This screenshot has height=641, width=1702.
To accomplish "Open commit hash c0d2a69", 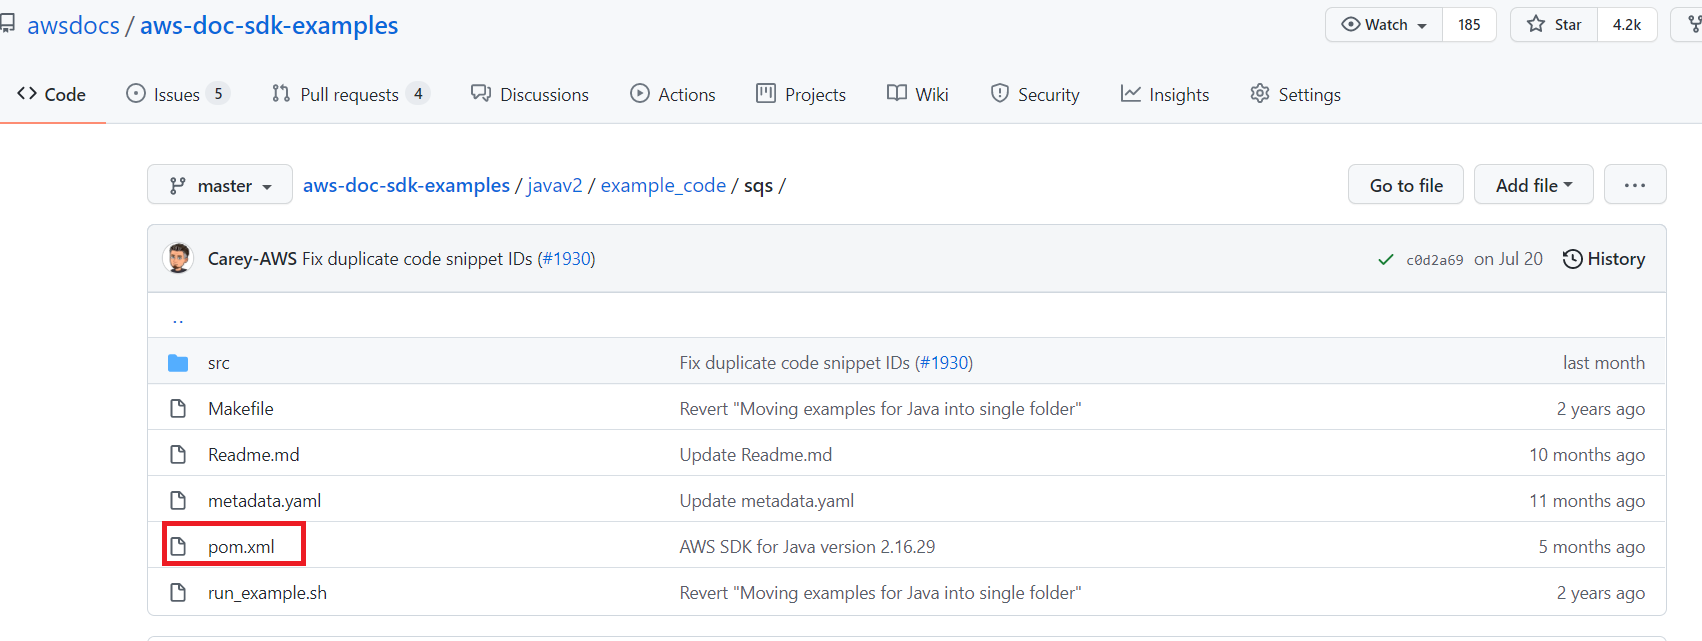I will (x=1435, y=260).
